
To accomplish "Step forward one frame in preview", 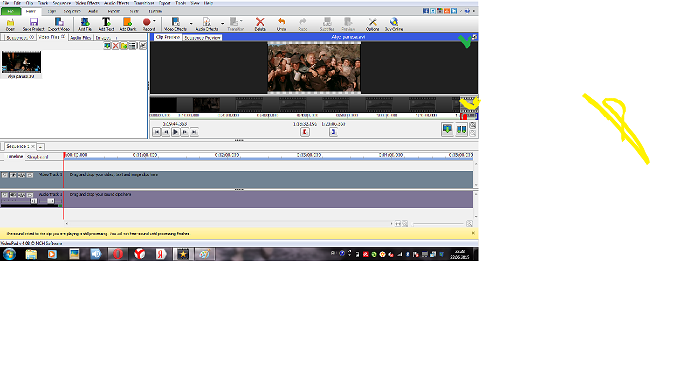I will pos(185,132).
